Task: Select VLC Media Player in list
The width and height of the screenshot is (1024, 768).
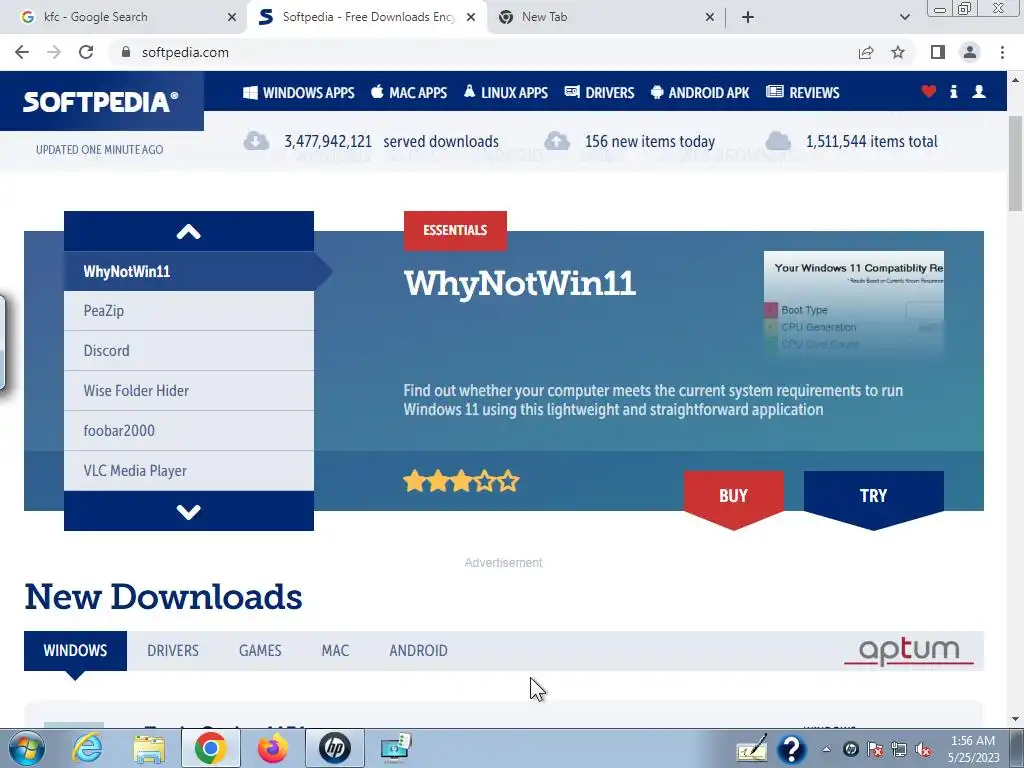Action: [x=189, y=471]
